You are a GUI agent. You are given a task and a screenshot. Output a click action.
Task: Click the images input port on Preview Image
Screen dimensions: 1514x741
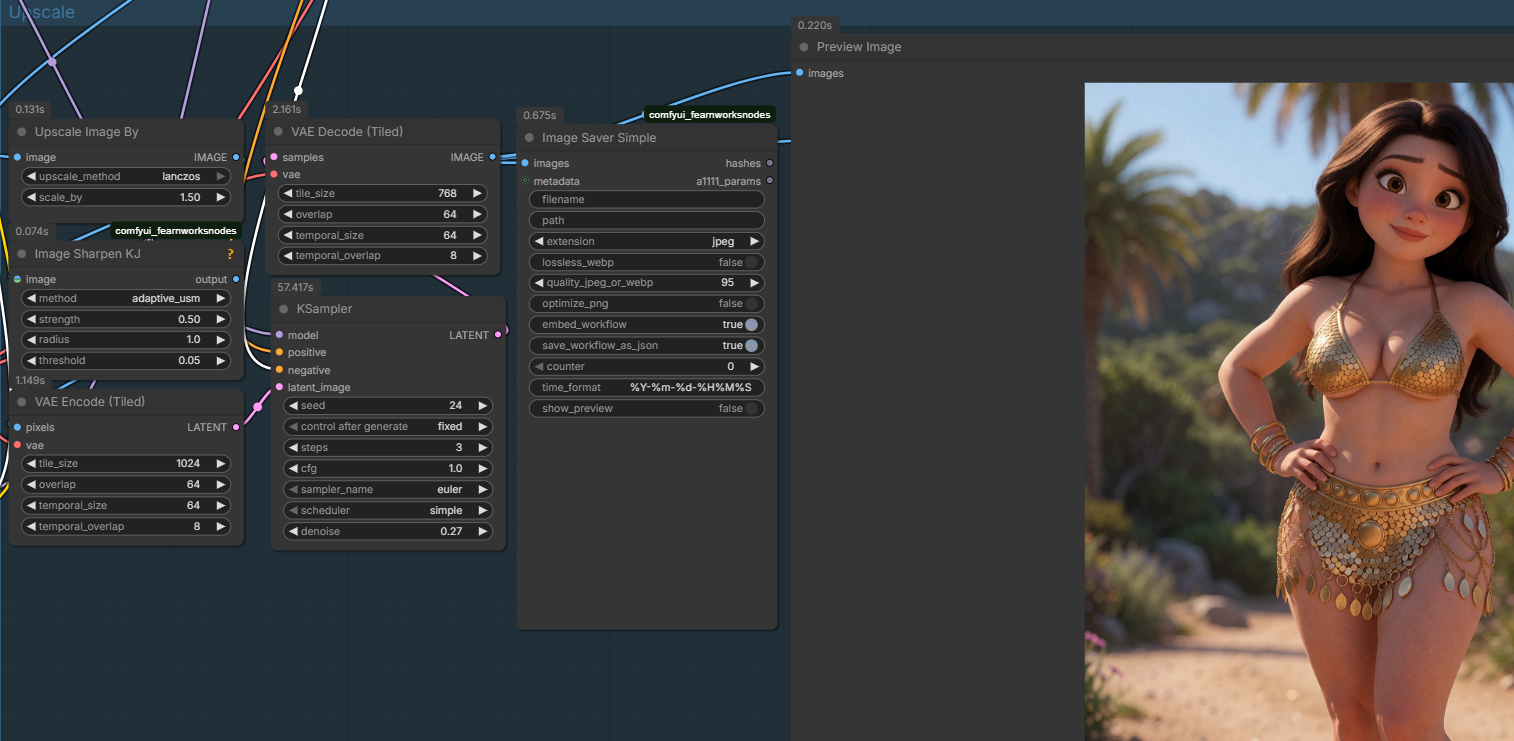tap(799, 73)
